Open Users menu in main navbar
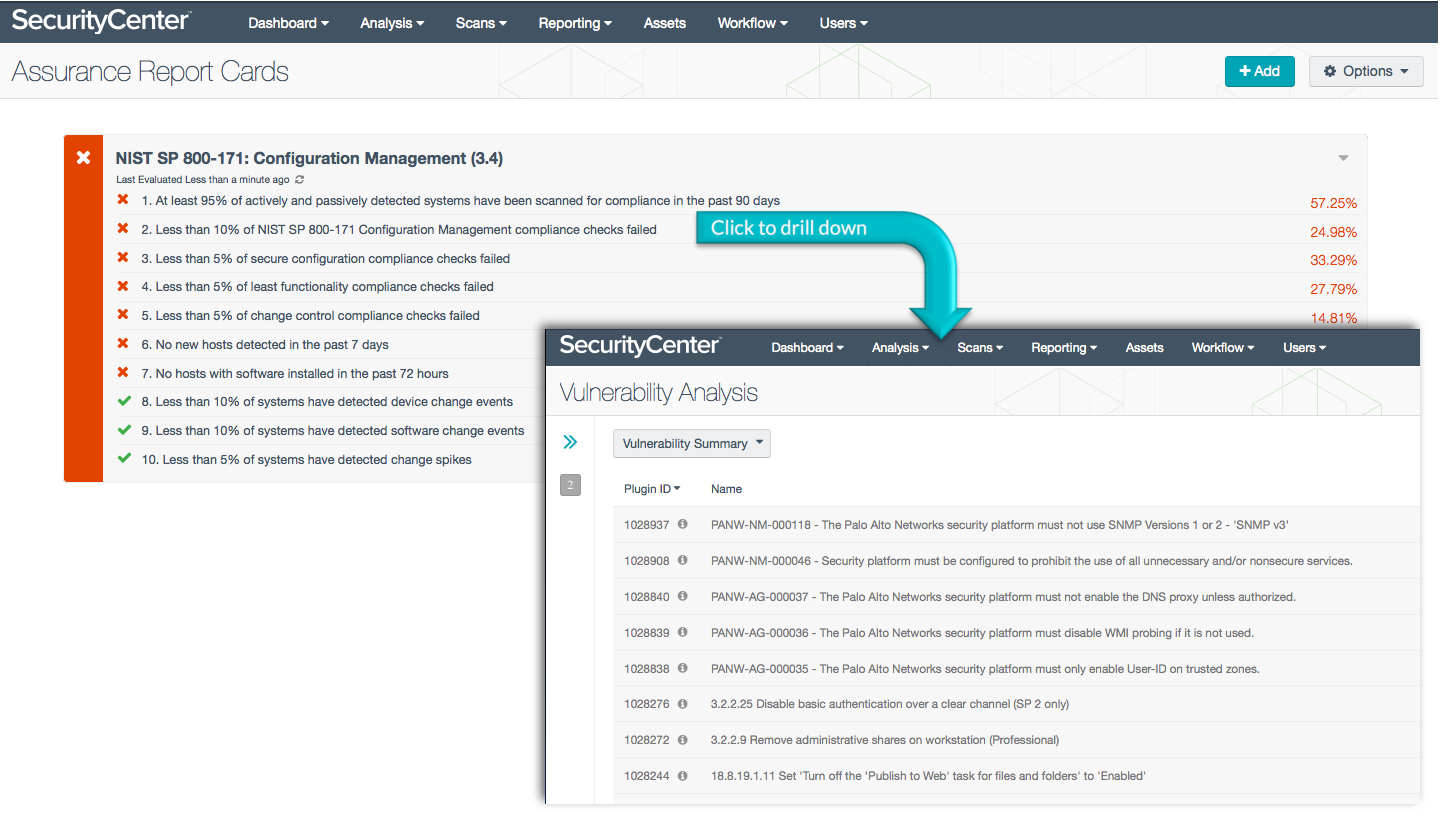Screen dimensions: 1440x820 pos(843,23)
